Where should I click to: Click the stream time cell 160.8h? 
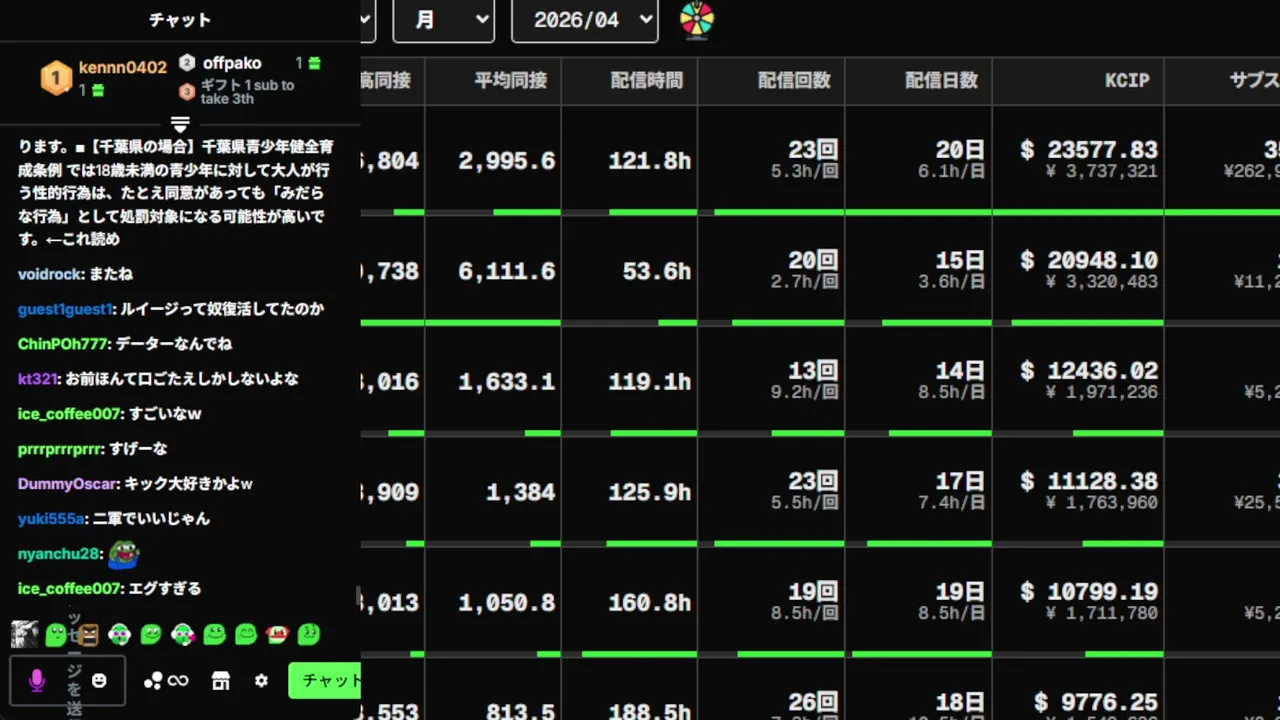[x=650, y=603]
